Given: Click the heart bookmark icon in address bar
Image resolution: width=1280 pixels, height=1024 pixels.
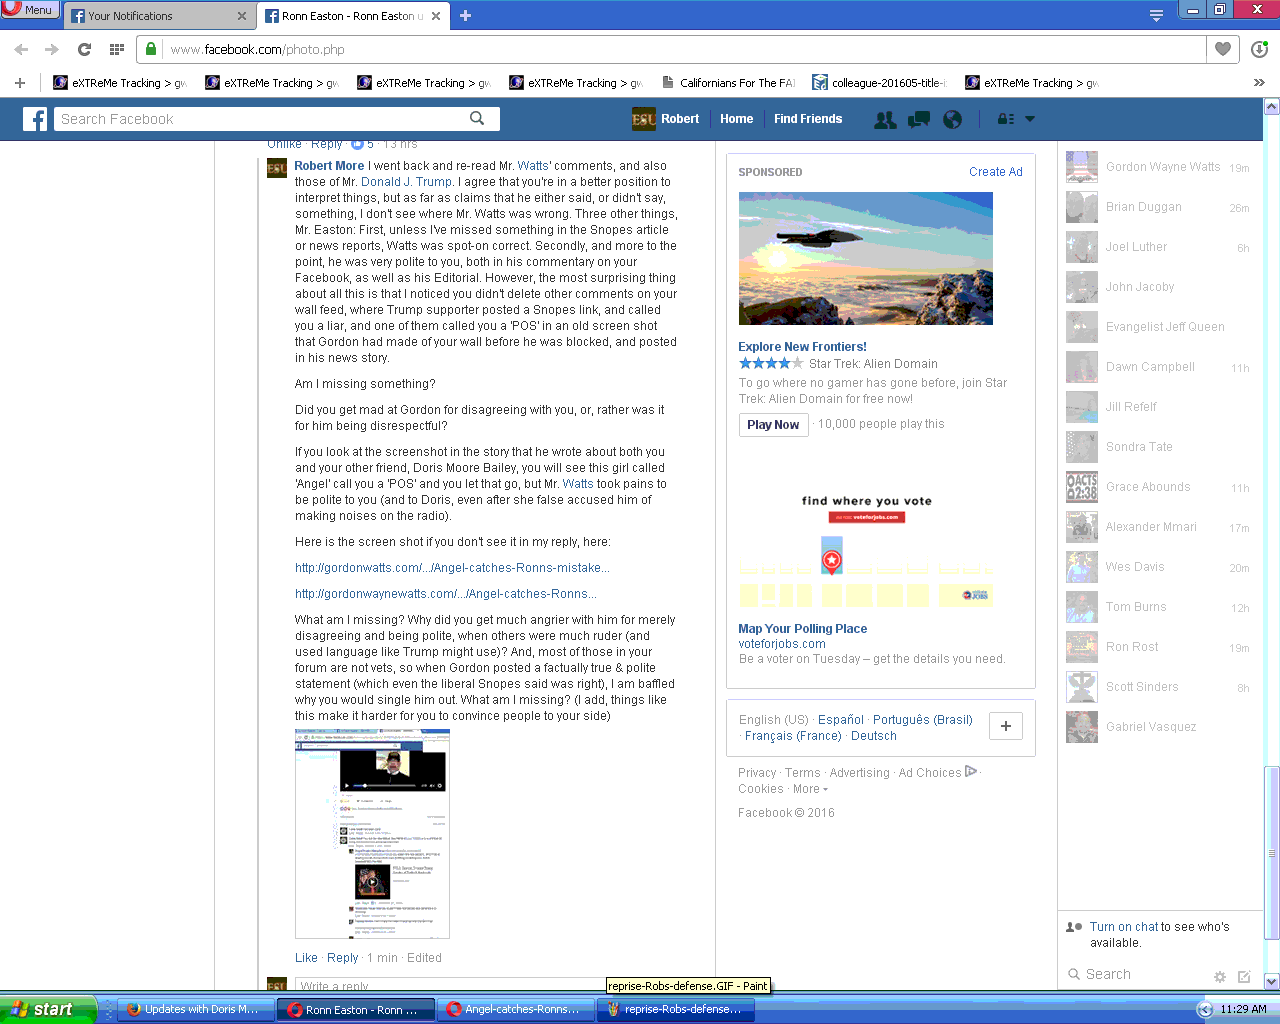Looking at the screenshot, I should point(1222,49).
